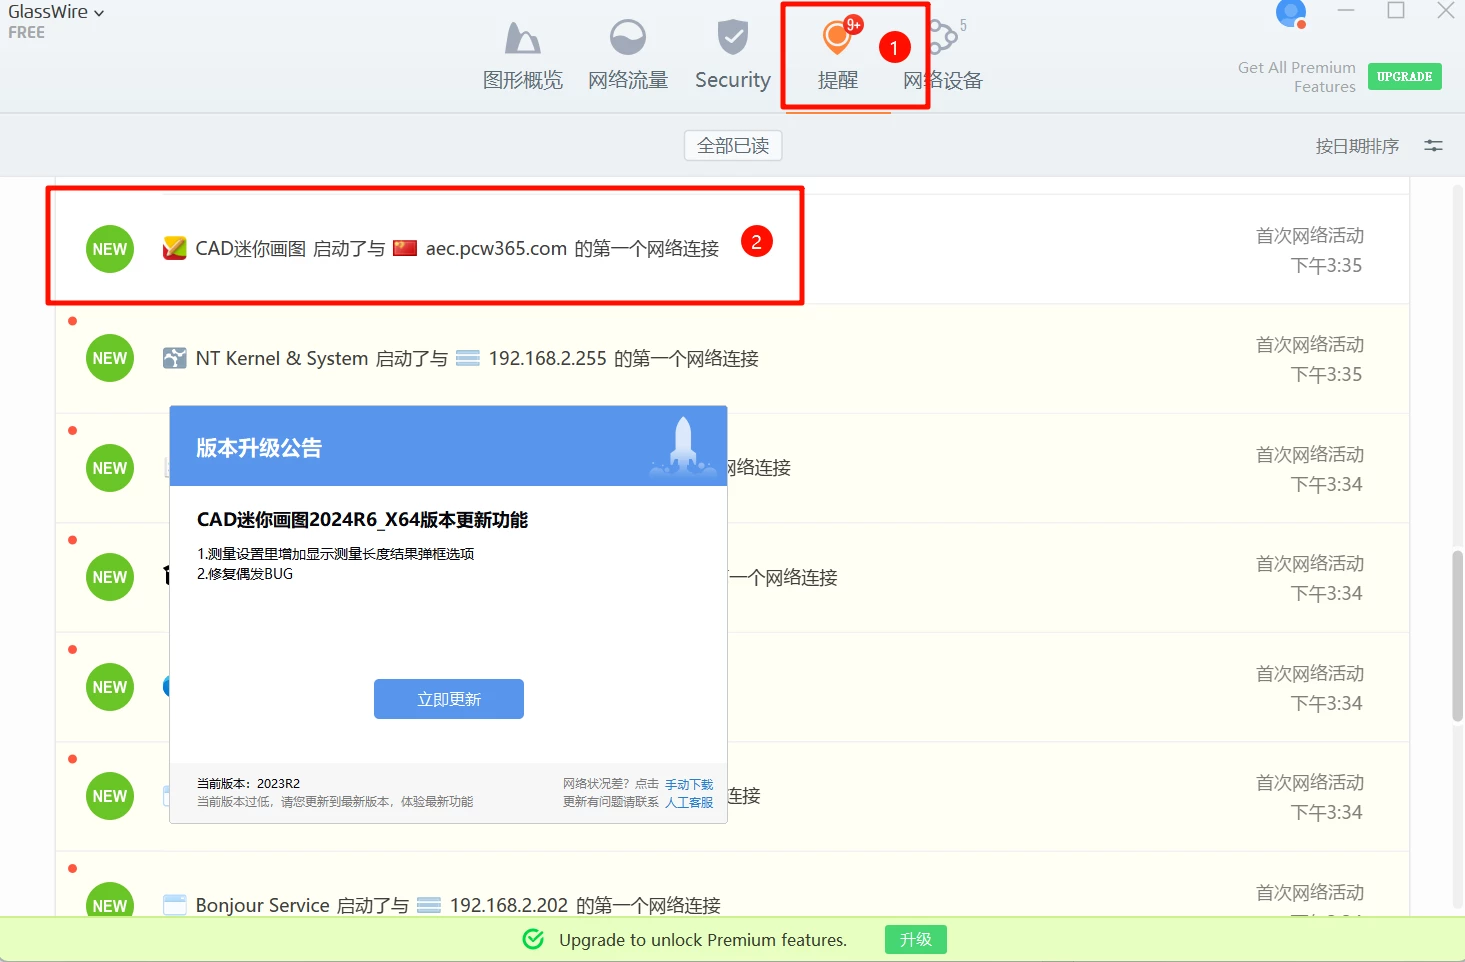Screen dimensions: 1465x962
Task: Open the 提醒 alerts bell icon
Action: pos(836,39)
